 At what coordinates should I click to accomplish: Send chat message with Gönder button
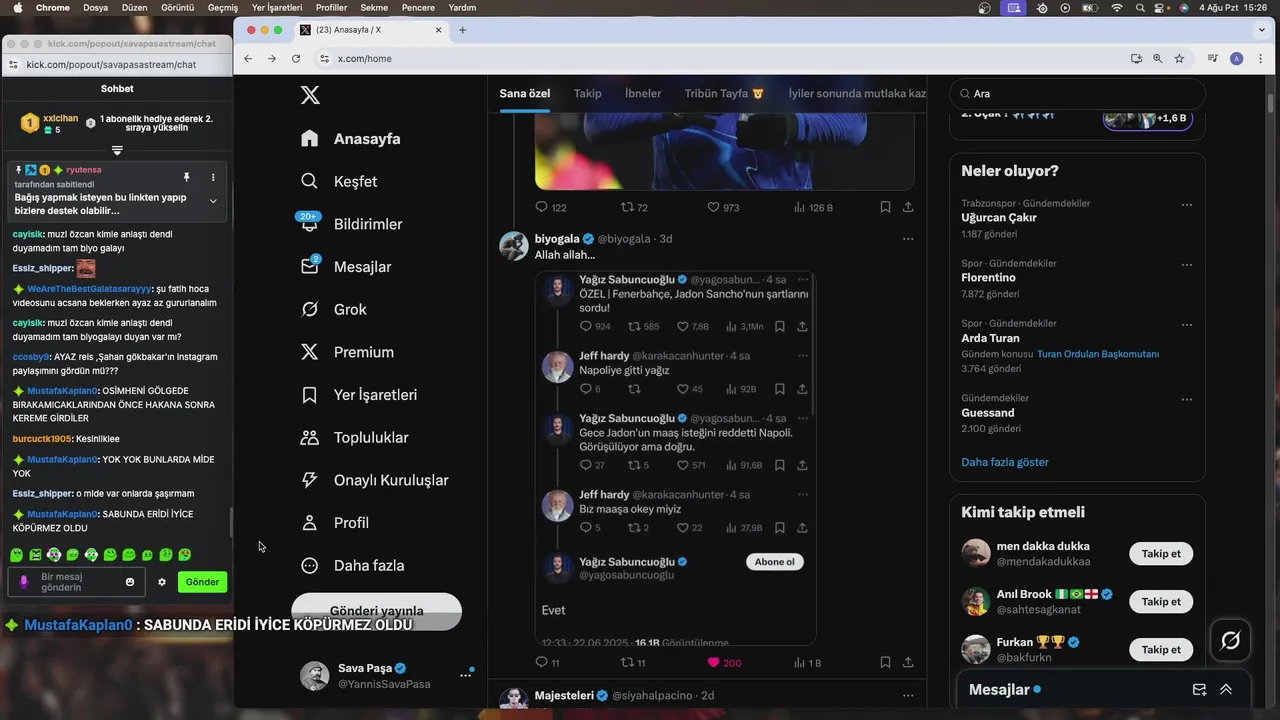(202, 582)
